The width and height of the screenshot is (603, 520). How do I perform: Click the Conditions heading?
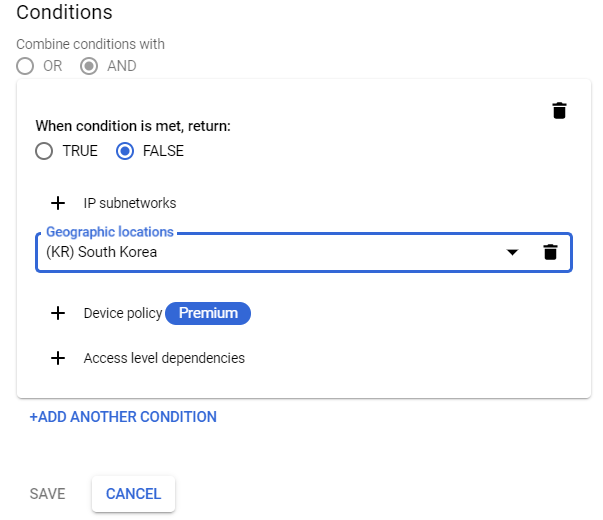point(64,12)
